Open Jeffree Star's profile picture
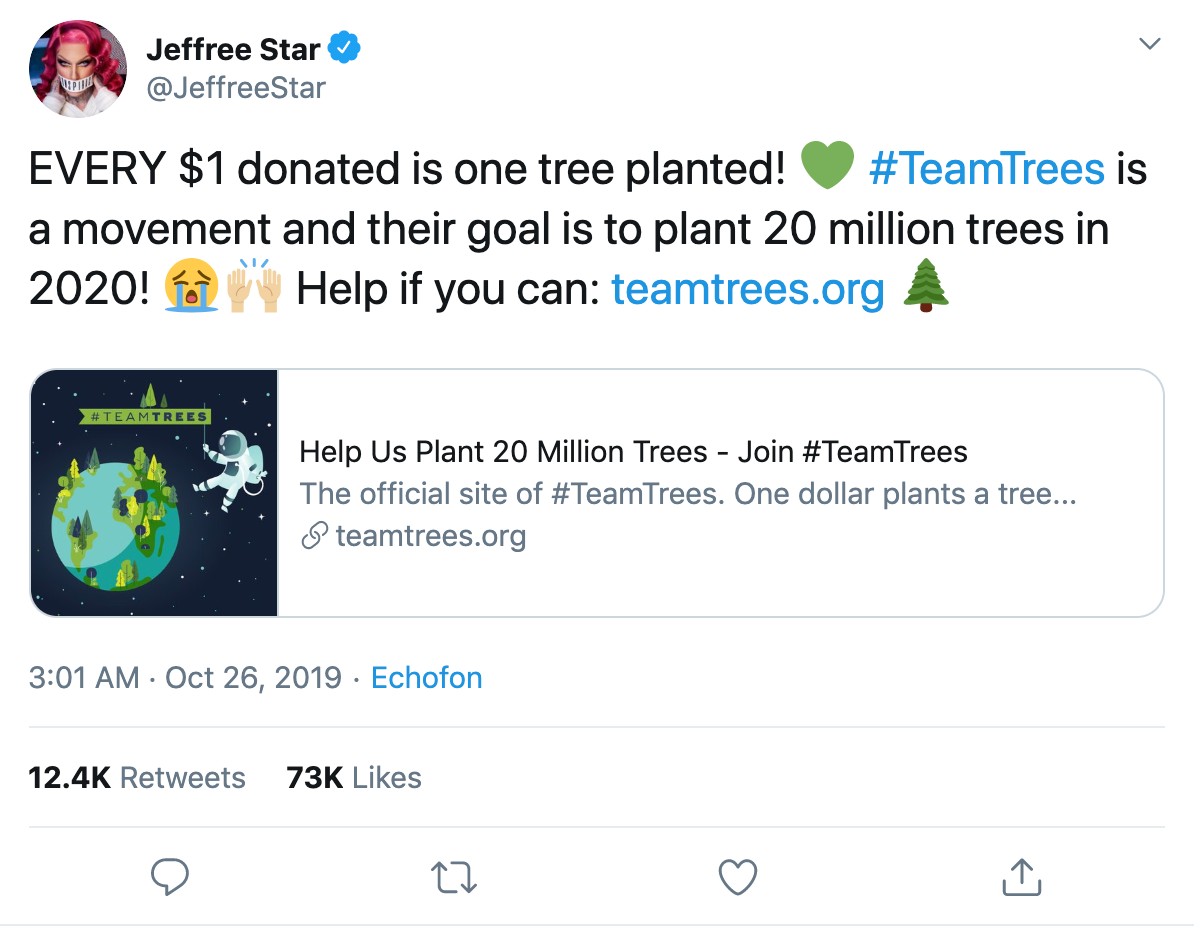1194x926 pixels. 78,69
